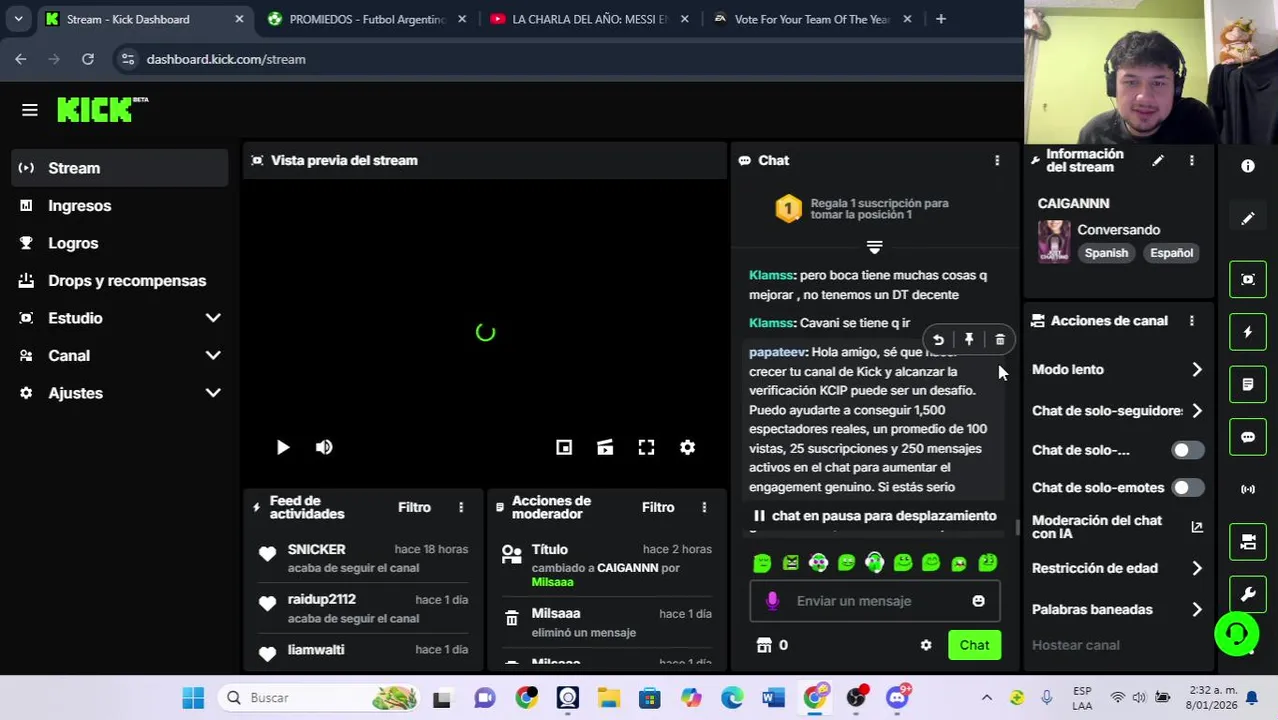This screenshot has height=720, width=1278.
Task: Toggle the chat bubble widget in sidebar
Action: point(1248,437)
